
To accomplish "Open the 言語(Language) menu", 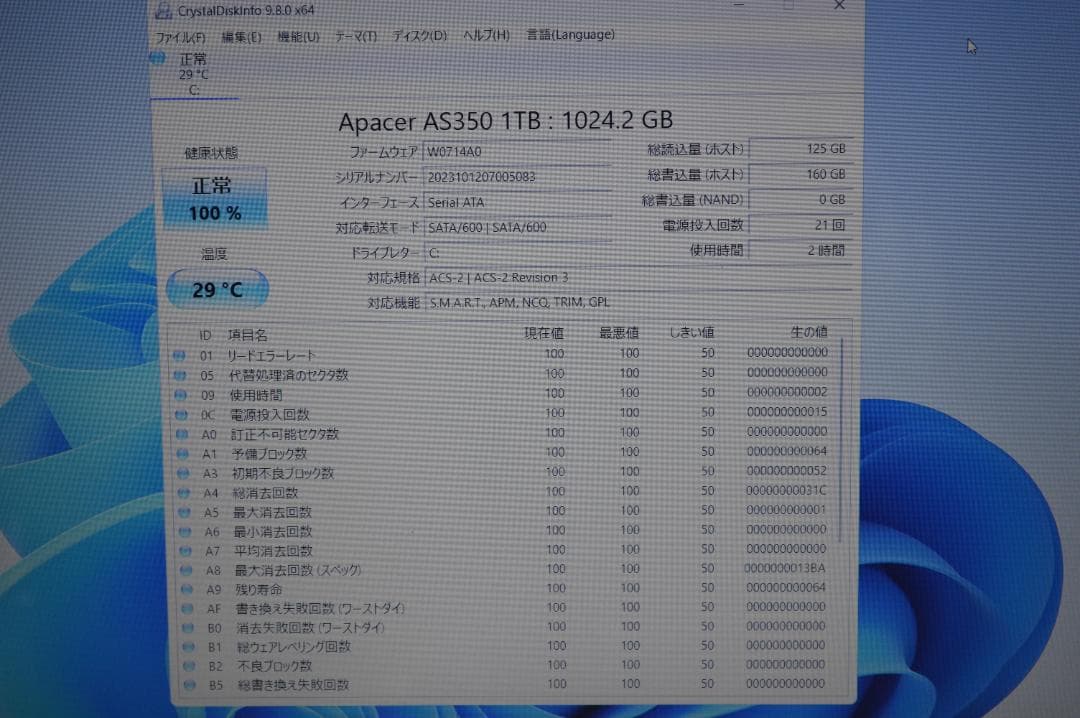I will click(x=570, y=34).
